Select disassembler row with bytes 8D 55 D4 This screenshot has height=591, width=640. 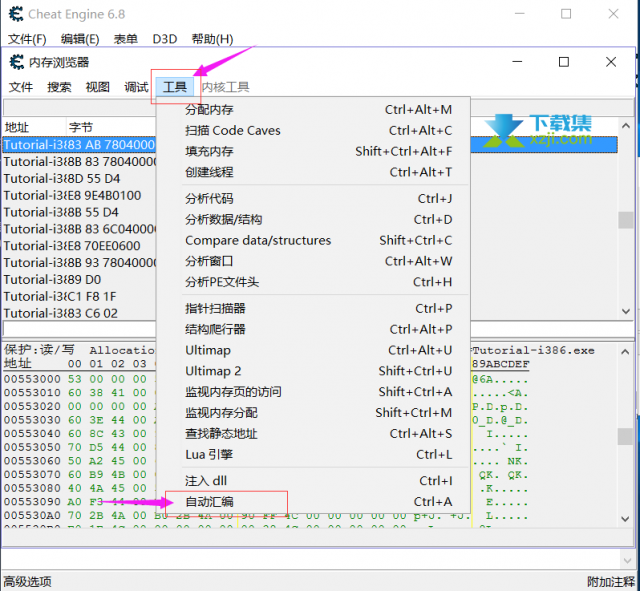pyautogui.click(x=79, y=178)
